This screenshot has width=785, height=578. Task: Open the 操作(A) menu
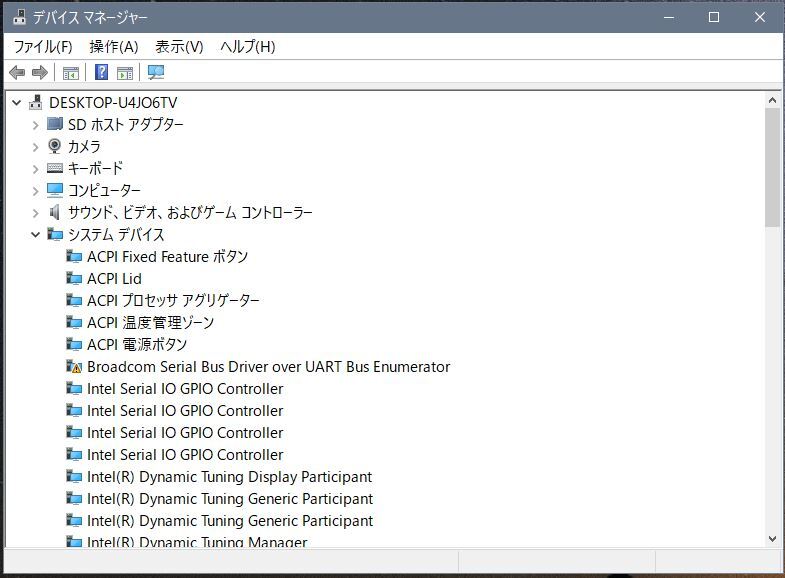click(114, 47)
